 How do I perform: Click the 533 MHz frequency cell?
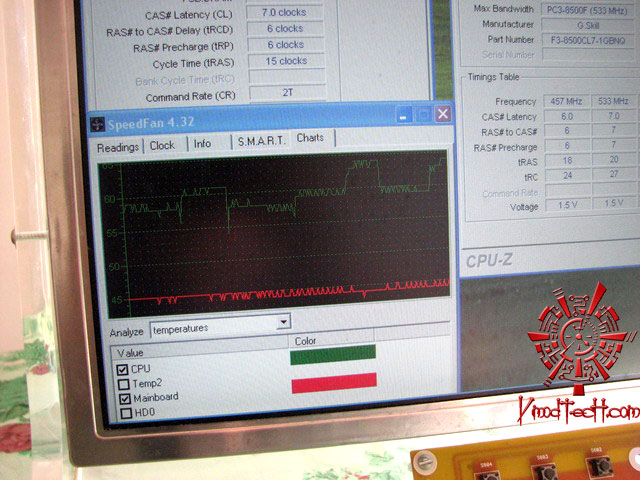[614, 101]
